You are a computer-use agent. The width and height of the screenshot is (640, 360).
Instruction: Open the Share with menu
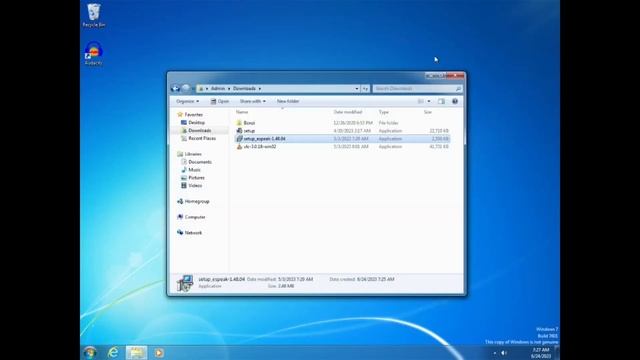[252, 101]
